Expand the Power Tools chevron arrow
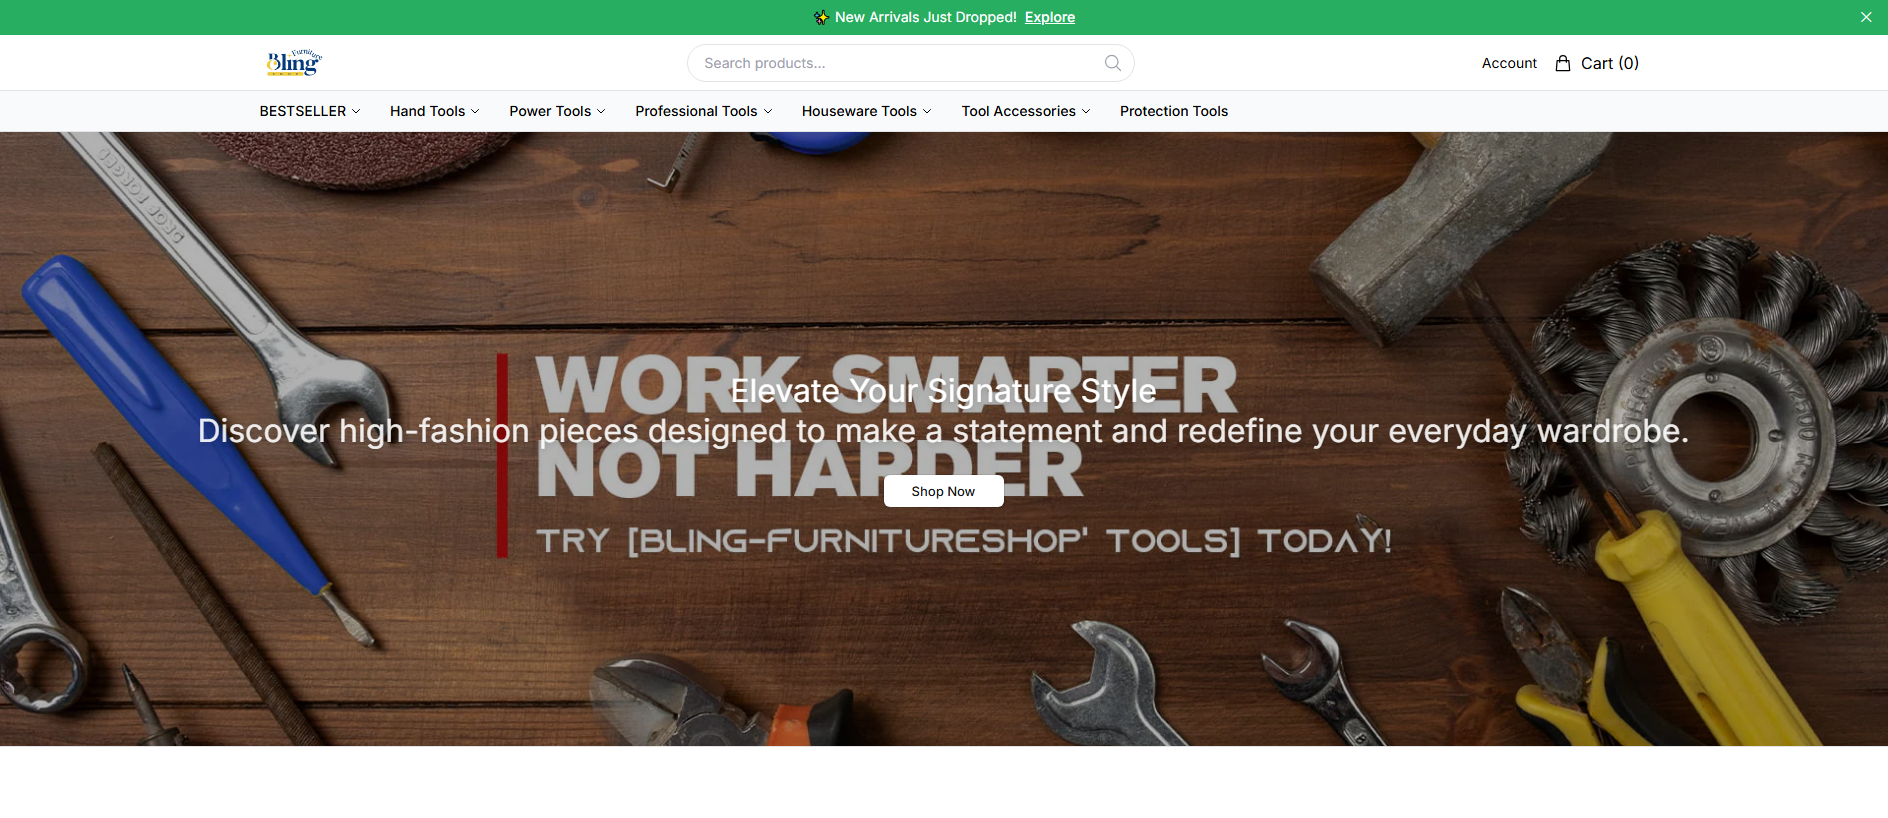This screenshot has width=1888, height=818. 601,111
